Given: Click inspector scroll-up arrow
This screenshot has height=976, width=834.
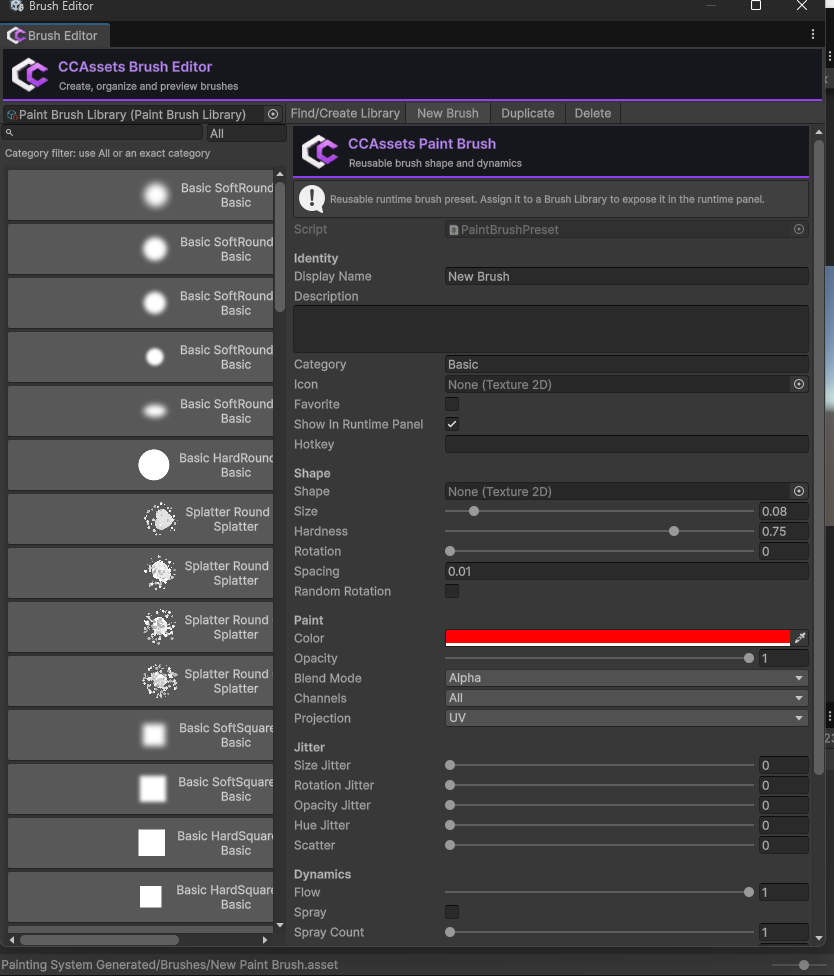Looking at the screenshot, I should pos(818,132).
